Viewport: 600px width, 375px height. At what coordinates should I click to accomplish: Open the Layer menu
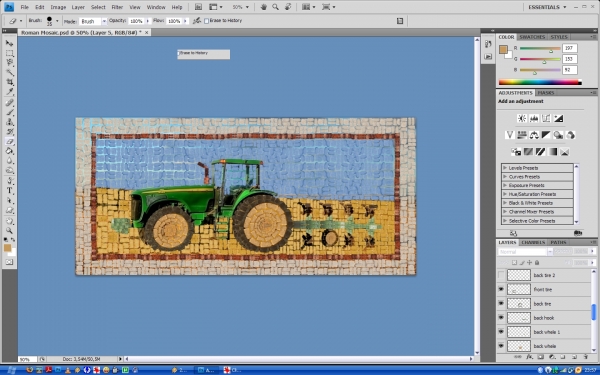point(78,7)
